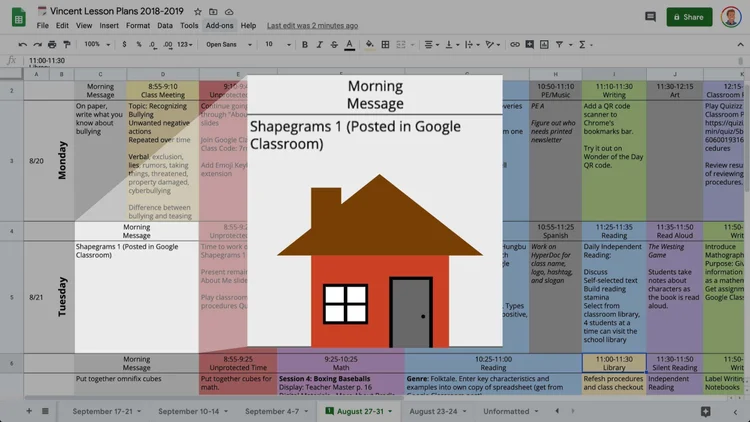Print the spreadsheet
This screenshot has height=422, width=750.
(x=52, y=44)
